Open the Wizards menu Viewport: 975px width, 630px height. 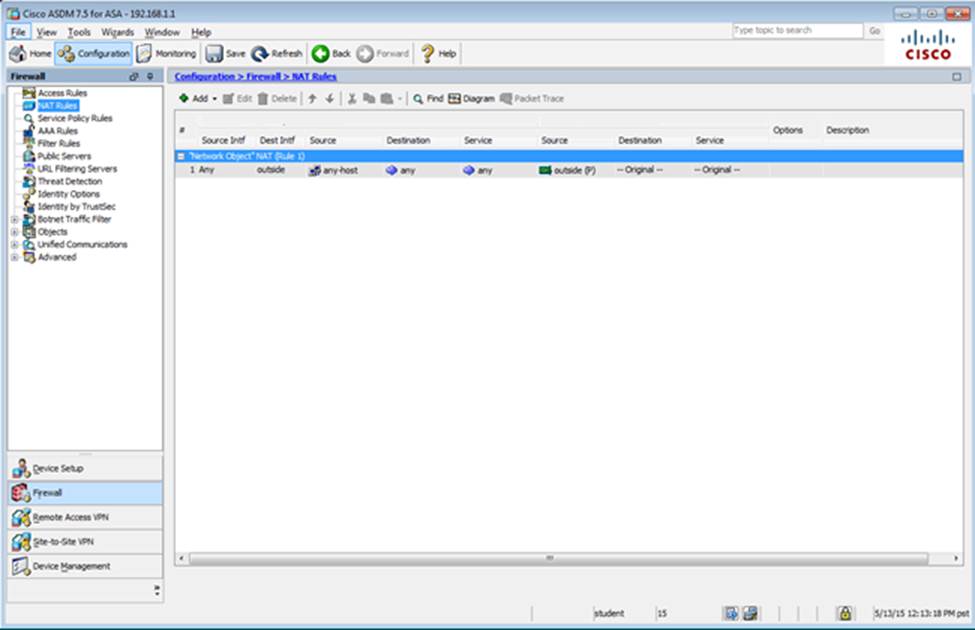point(117,32)
